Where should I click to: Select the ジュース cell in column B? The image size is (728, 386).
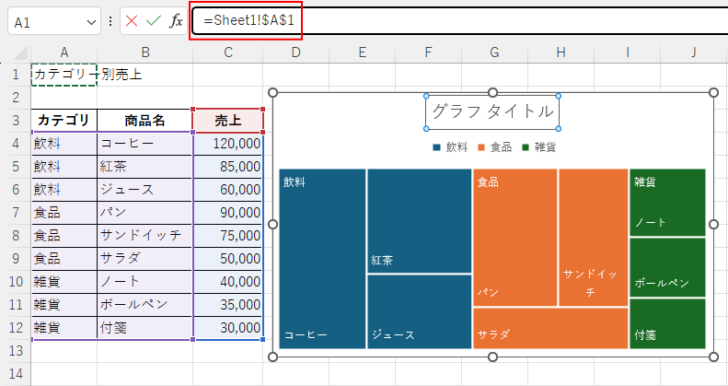145,190
